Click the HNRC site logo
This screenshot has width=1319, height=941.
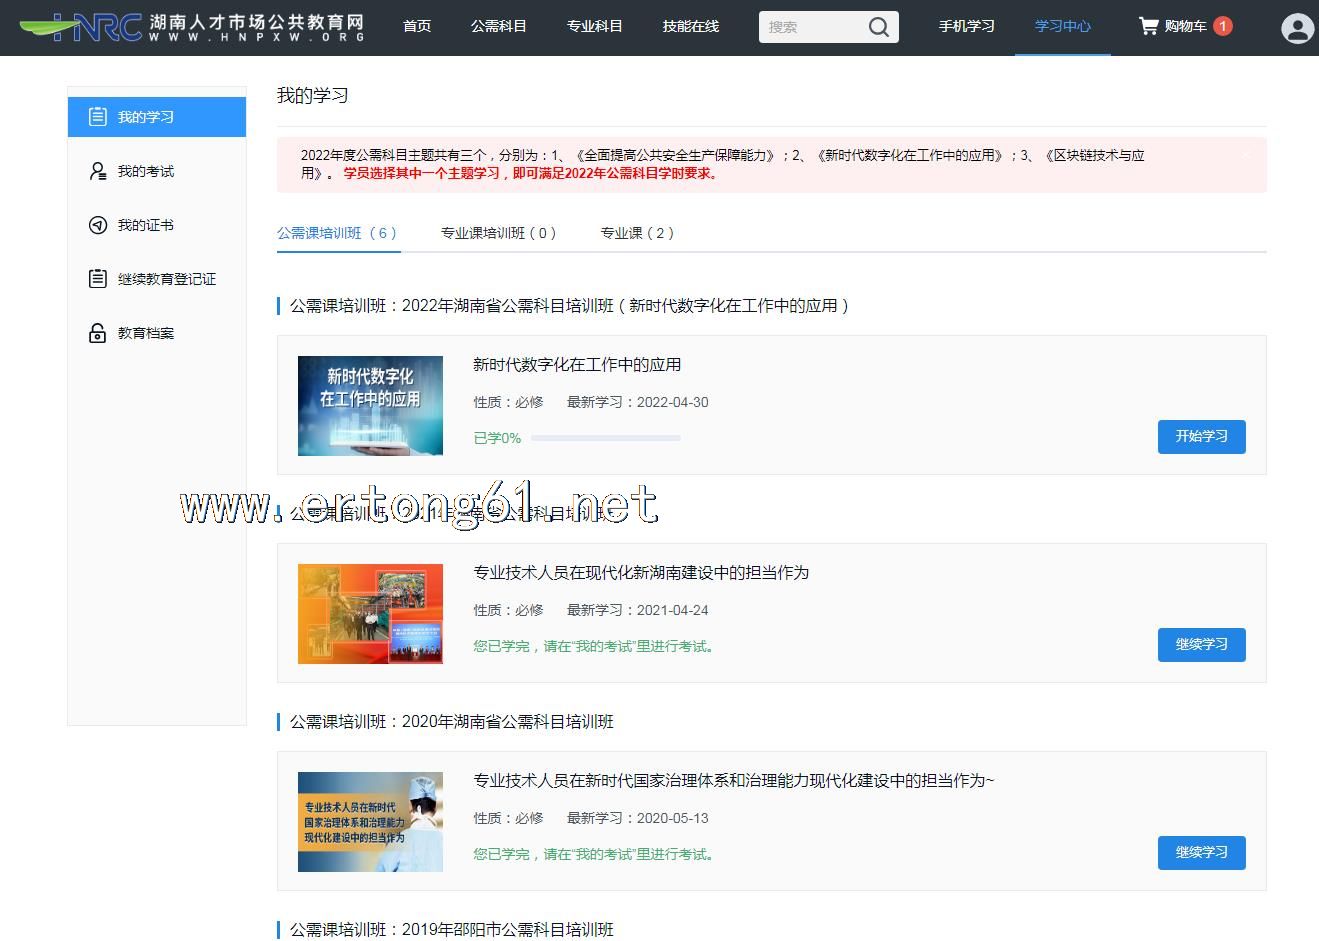[x=191, y=27]
